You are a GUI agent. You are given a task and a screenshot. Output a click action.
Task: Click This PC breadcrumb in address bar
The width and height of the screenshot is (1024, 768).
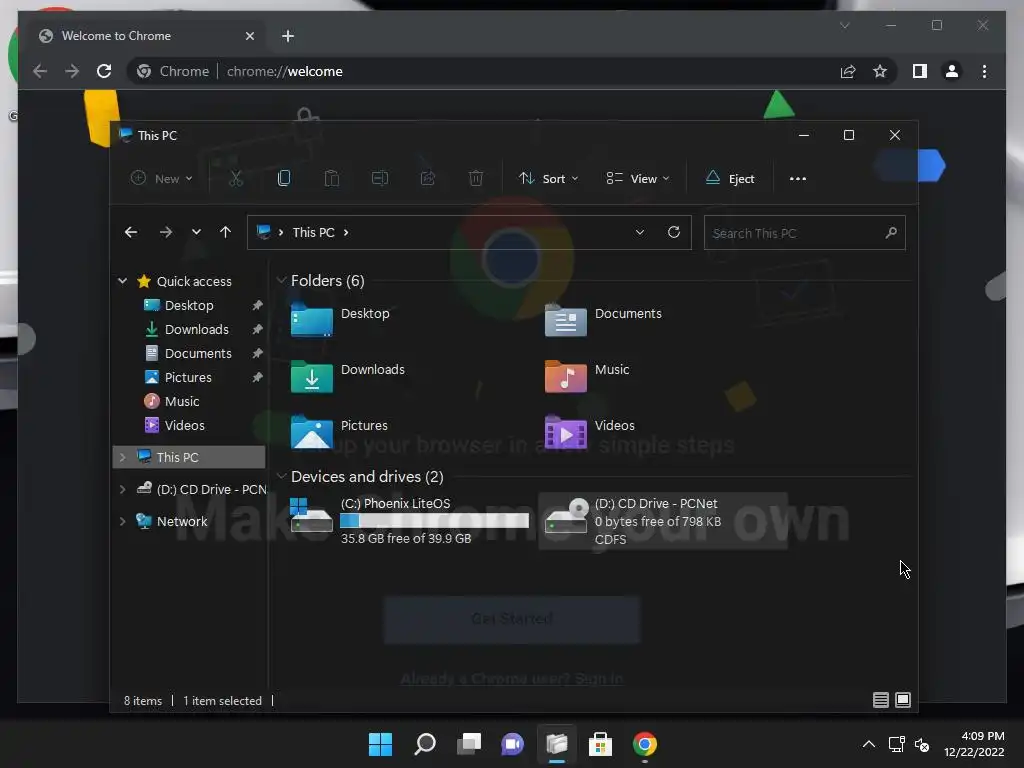tap(313, 232)
